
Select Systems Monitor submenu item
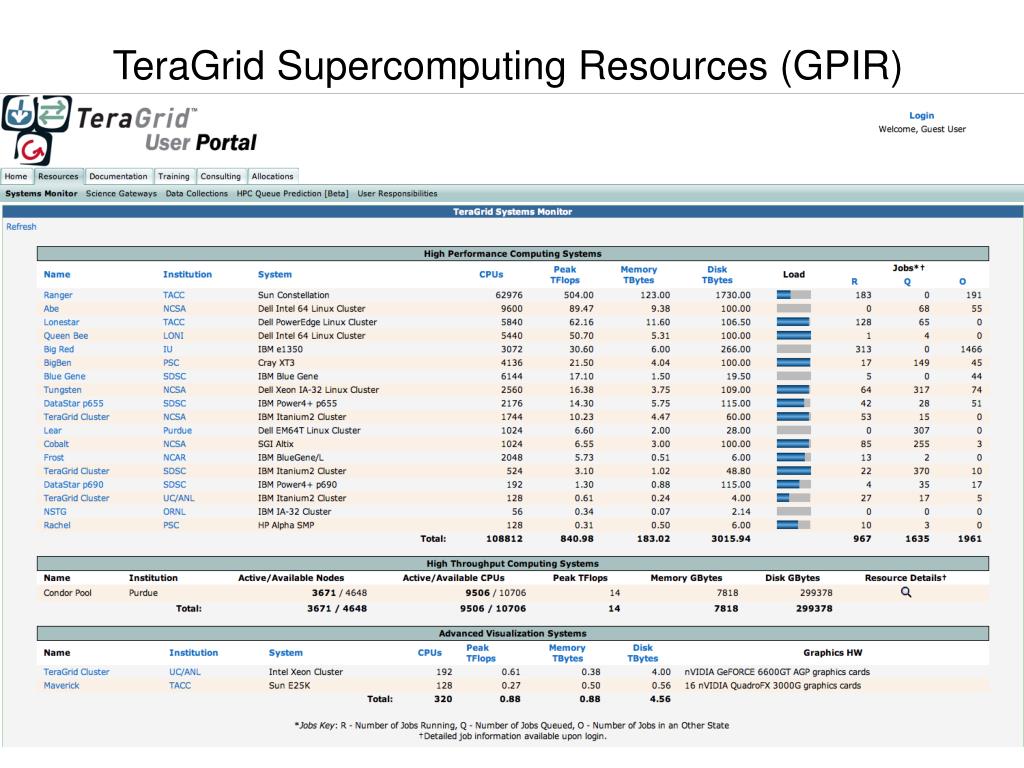pos(41,193)
